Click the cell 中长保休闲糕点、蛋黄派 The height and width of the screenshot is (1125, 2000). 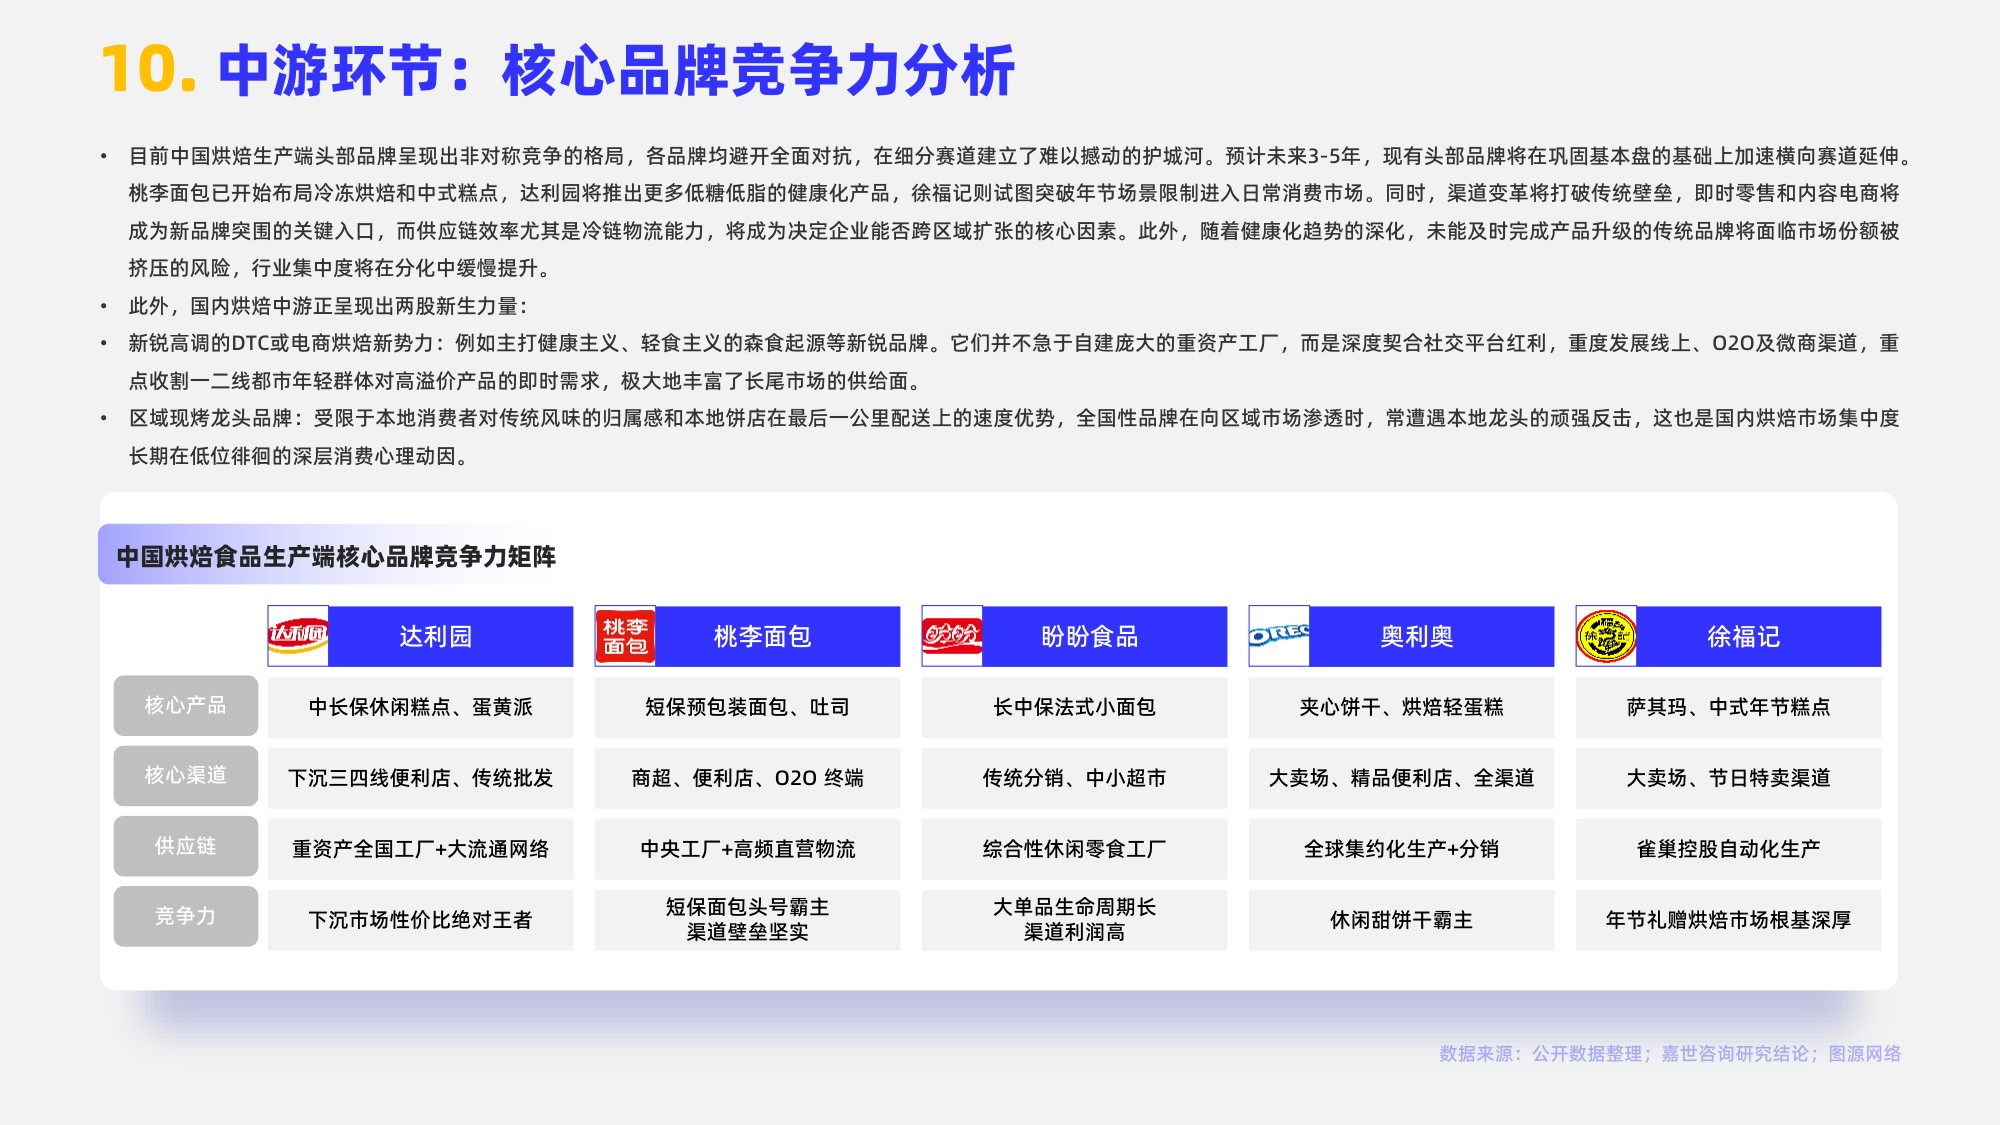[x=420, y=707]
